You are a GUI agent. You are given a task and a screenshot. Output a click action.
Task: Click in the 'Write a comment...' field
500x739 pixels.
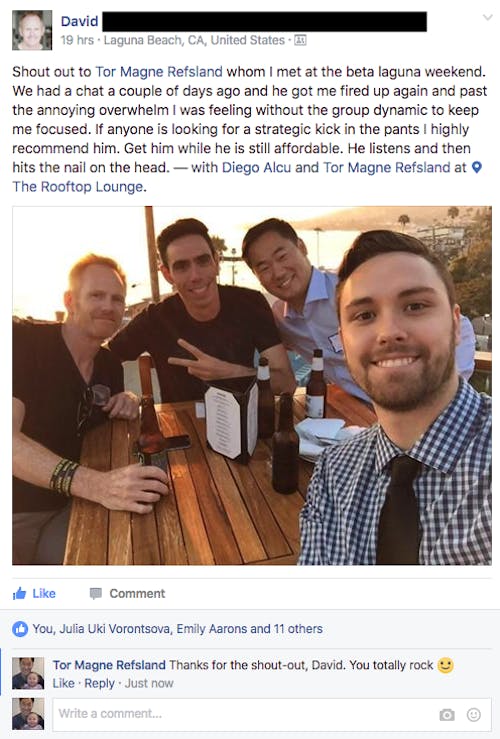click(x=272, y=714)
